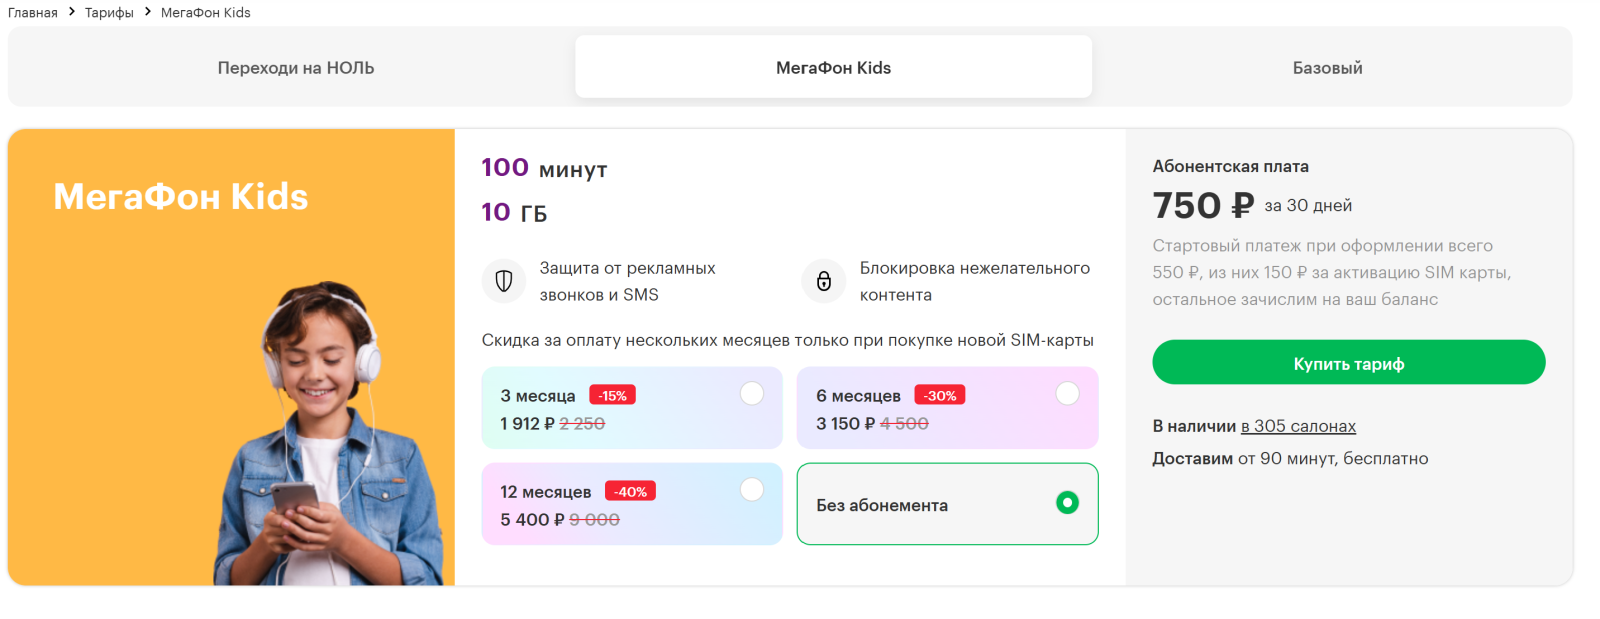The width and height of the screenshot is (1600, 619).
Task: Click the -30% discount badge
Action: (939, 396)
